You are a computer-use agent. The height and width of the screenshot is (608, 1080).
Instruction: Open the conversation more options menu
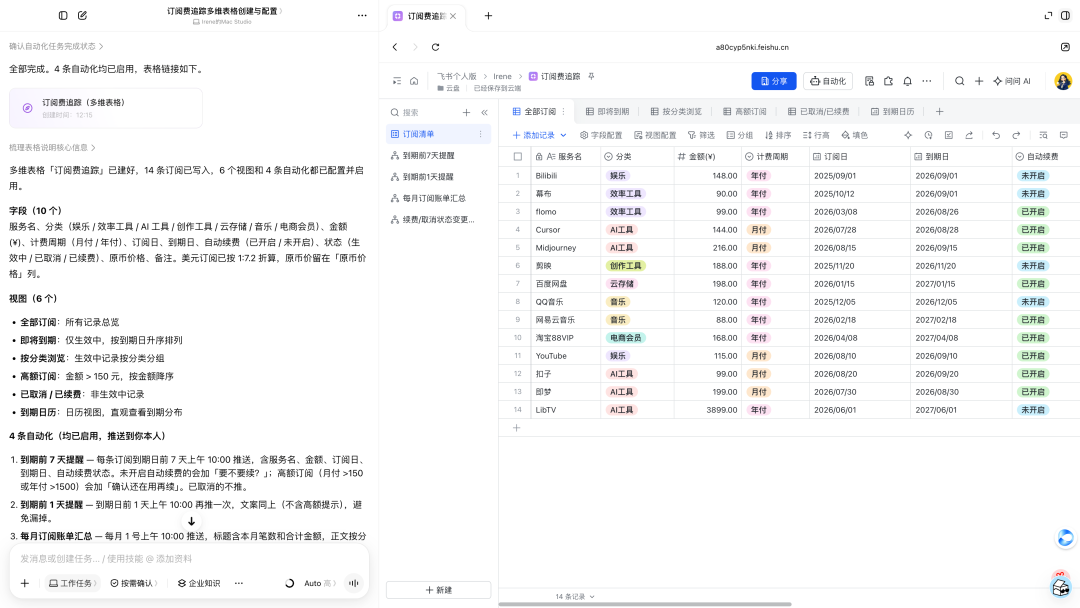(362, 15)
